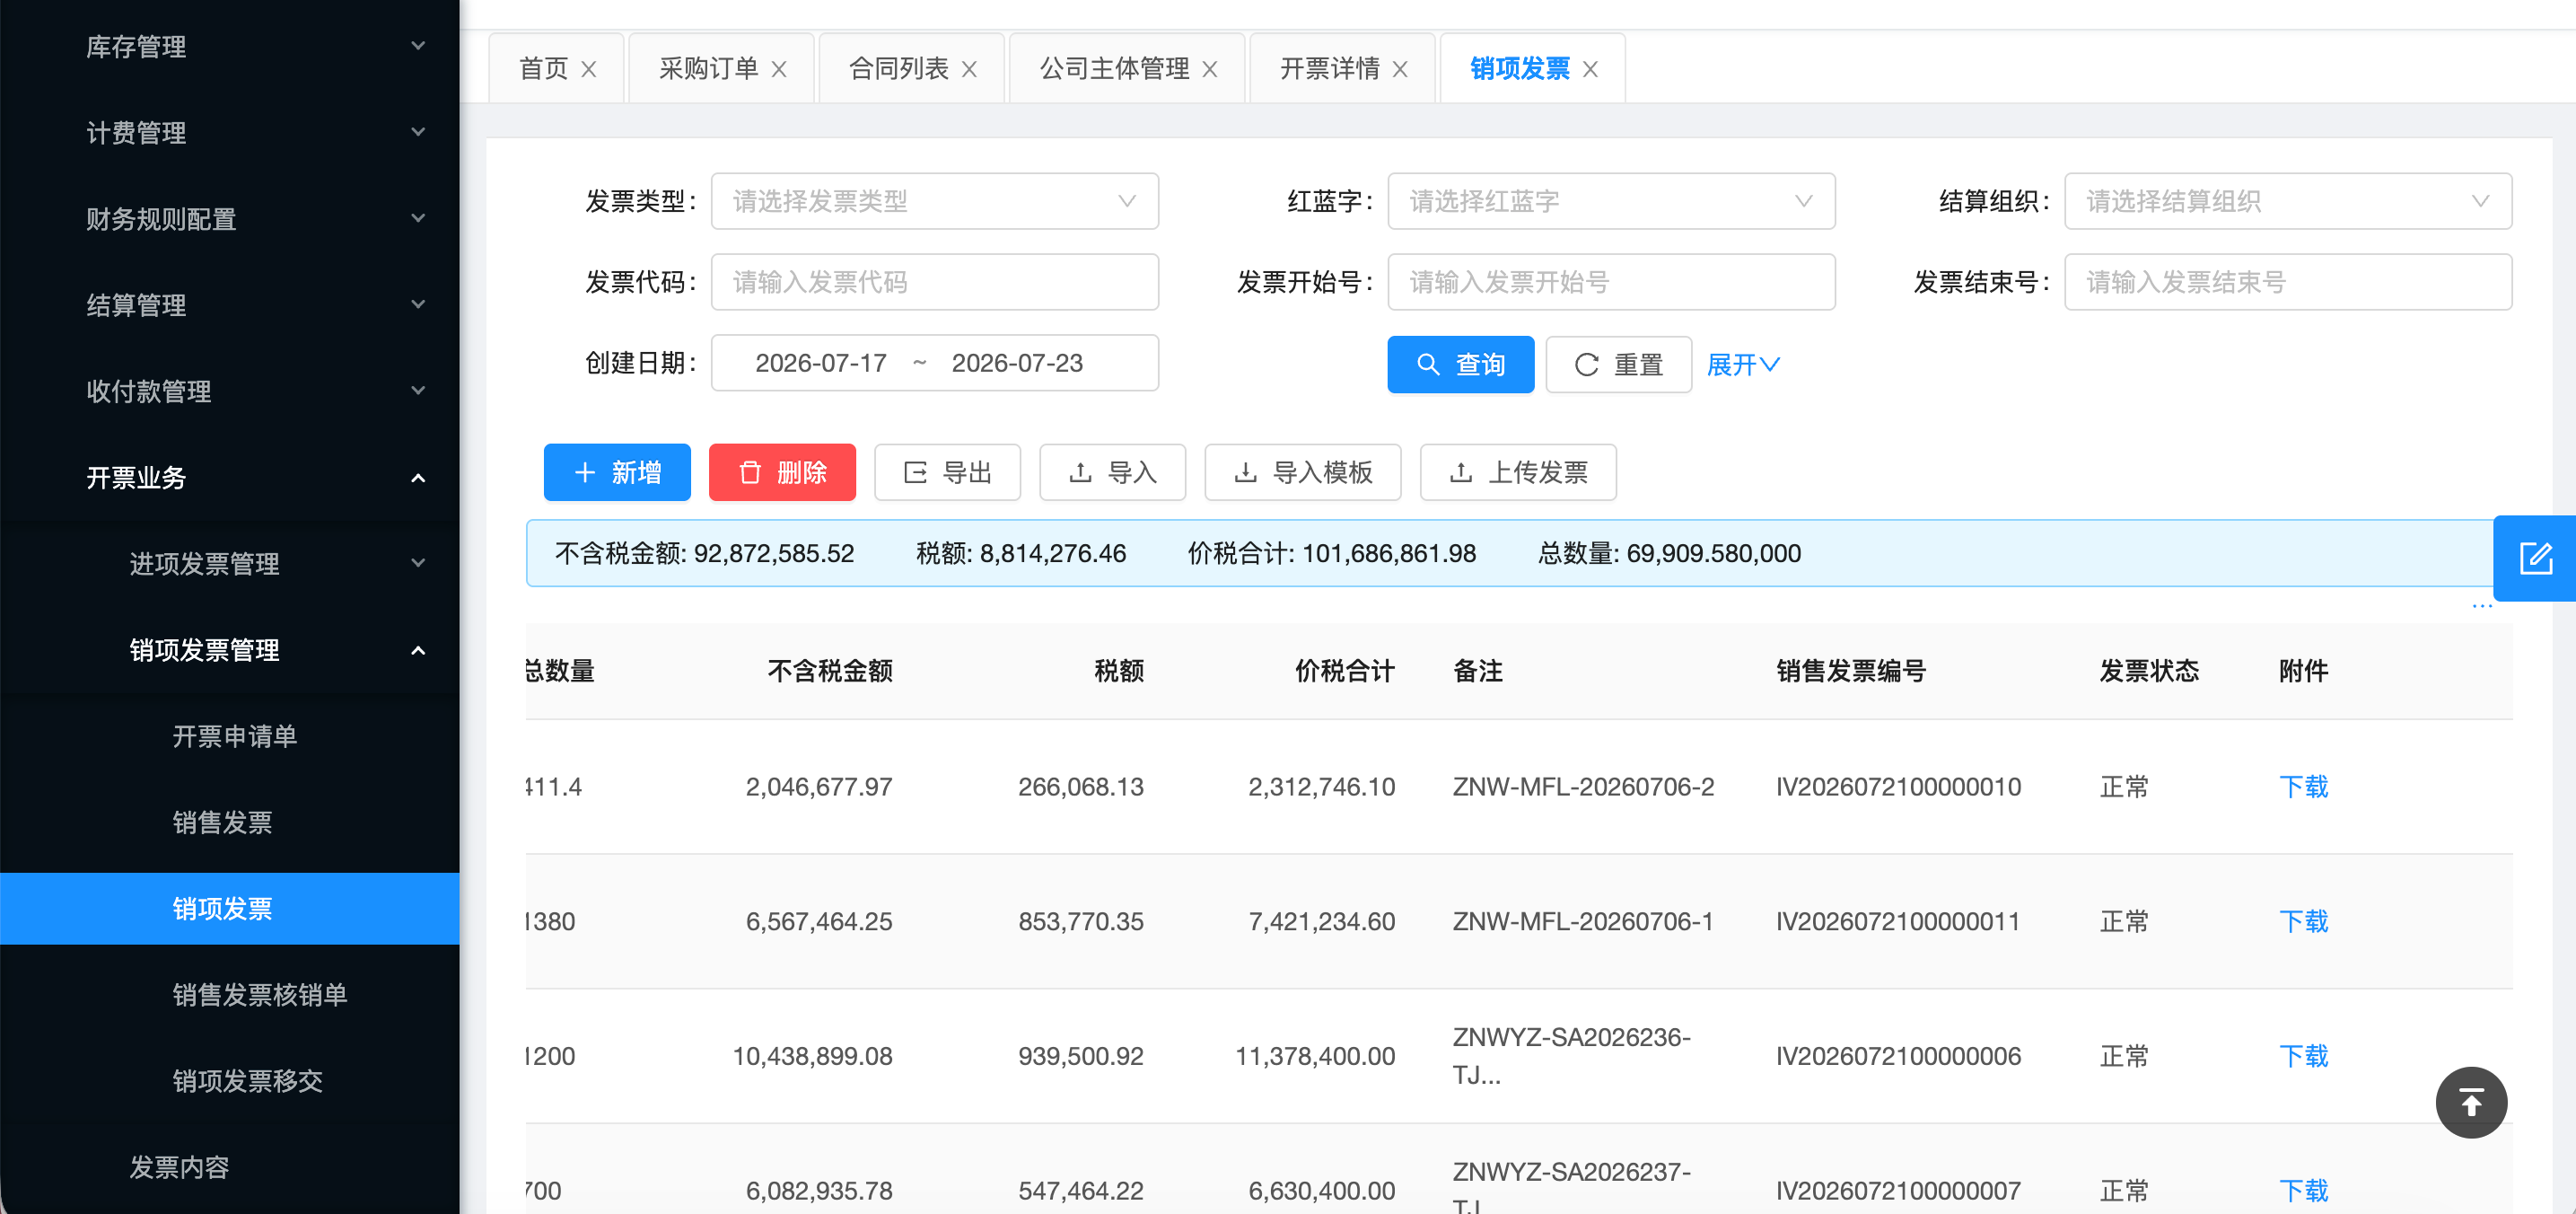This screenshot has width=2576, height=1214.
Task: Open the 结算组织 dropdown
Action: (x=2288, y=201)
